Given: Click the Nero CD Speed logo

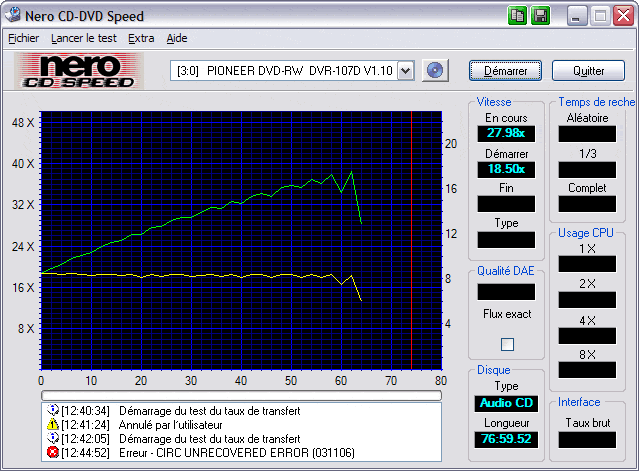Looking at the screenshot, I should pyautogui.click(x=78, y=71).
